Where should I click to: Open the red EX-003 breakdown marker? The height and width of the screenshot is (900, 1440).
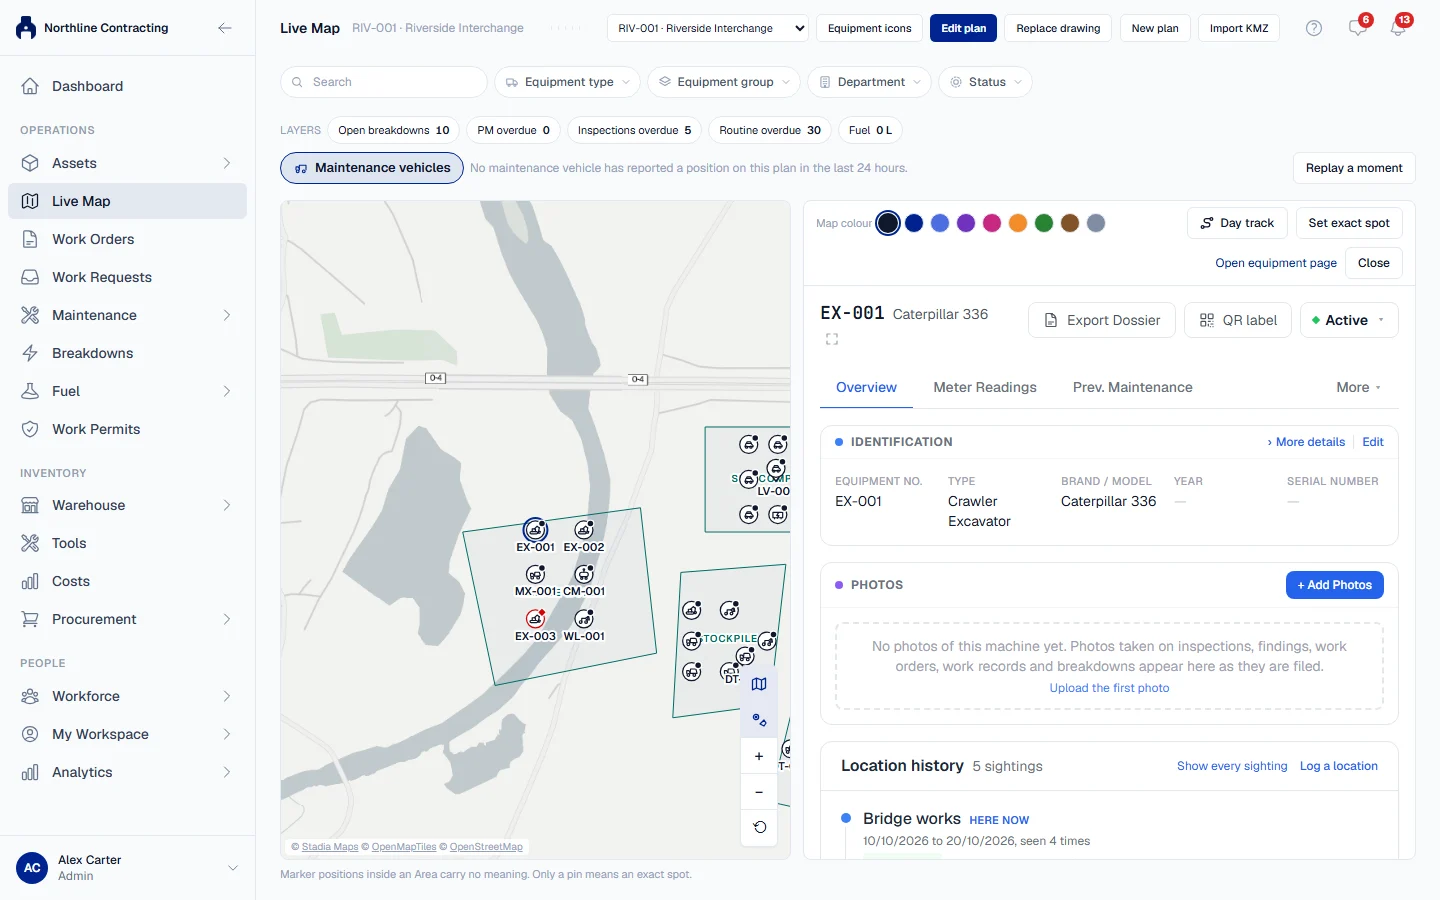(536, 619)
